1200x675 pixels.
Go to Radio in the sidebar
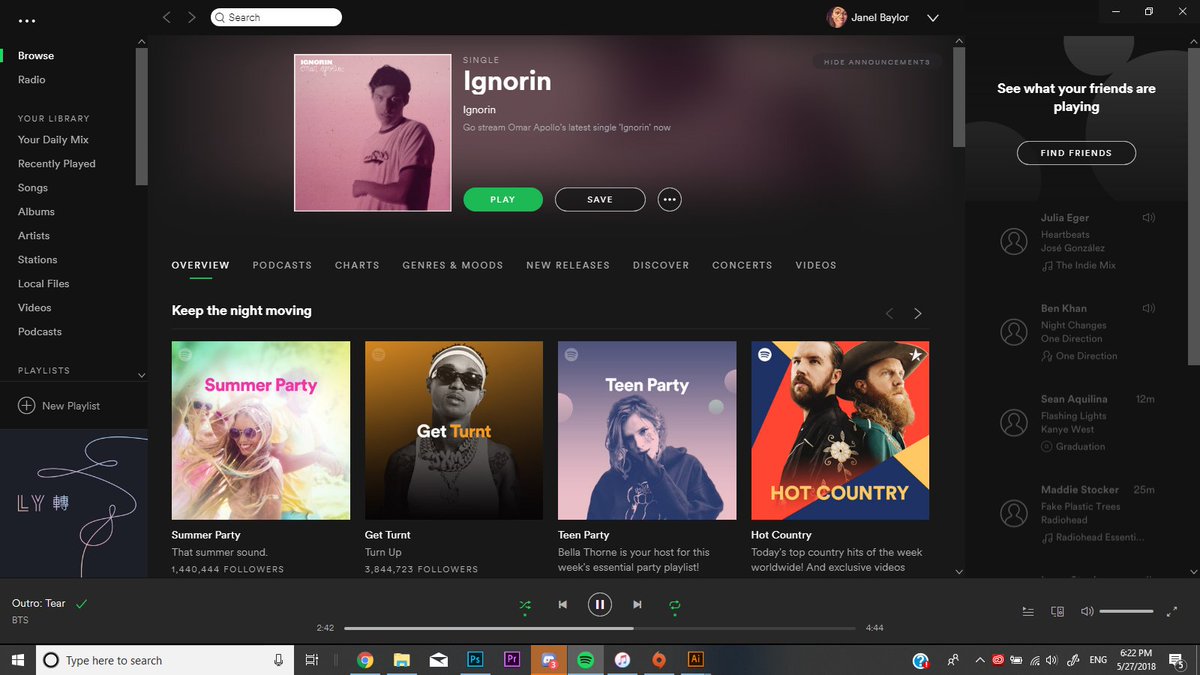(31, 80)
